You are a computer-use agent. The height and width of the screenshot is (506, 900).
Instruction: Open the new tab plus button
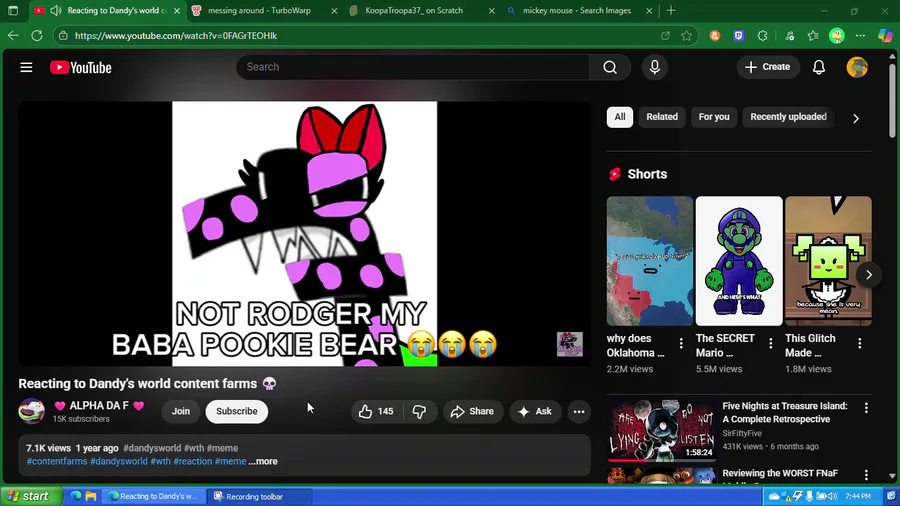671,10
